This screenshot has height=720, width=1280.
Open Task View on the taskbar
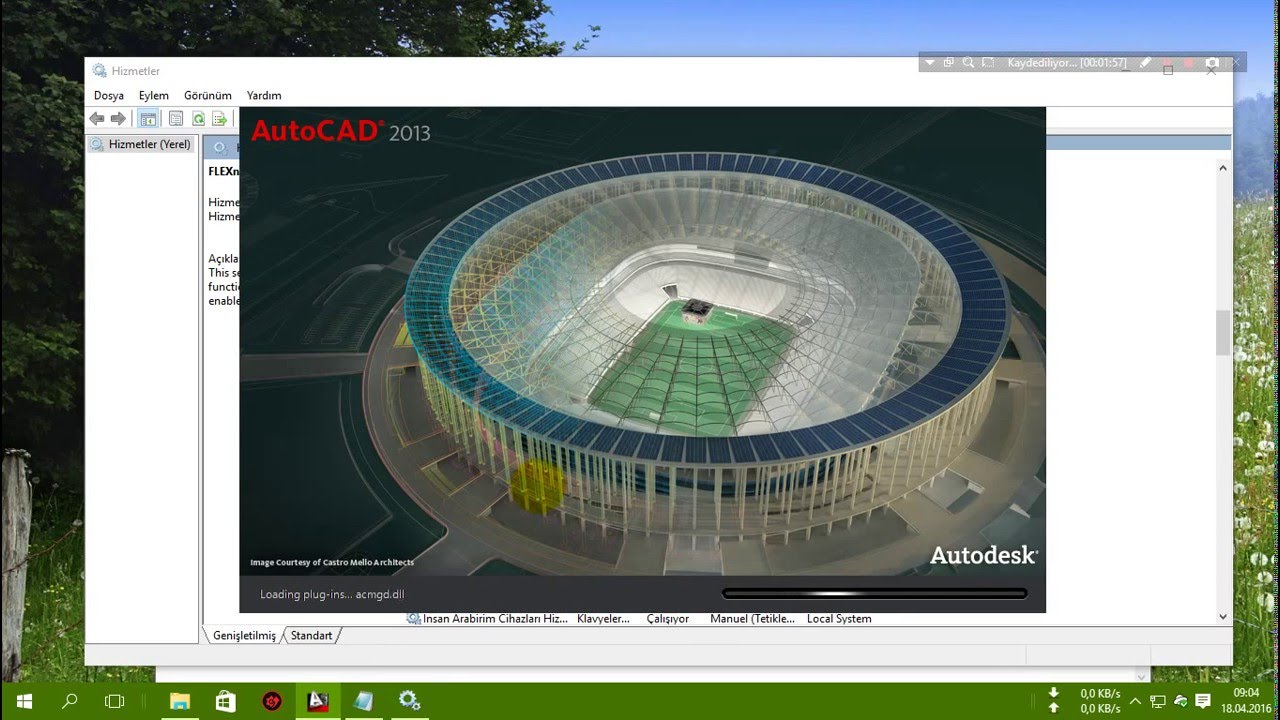[115, 701]
